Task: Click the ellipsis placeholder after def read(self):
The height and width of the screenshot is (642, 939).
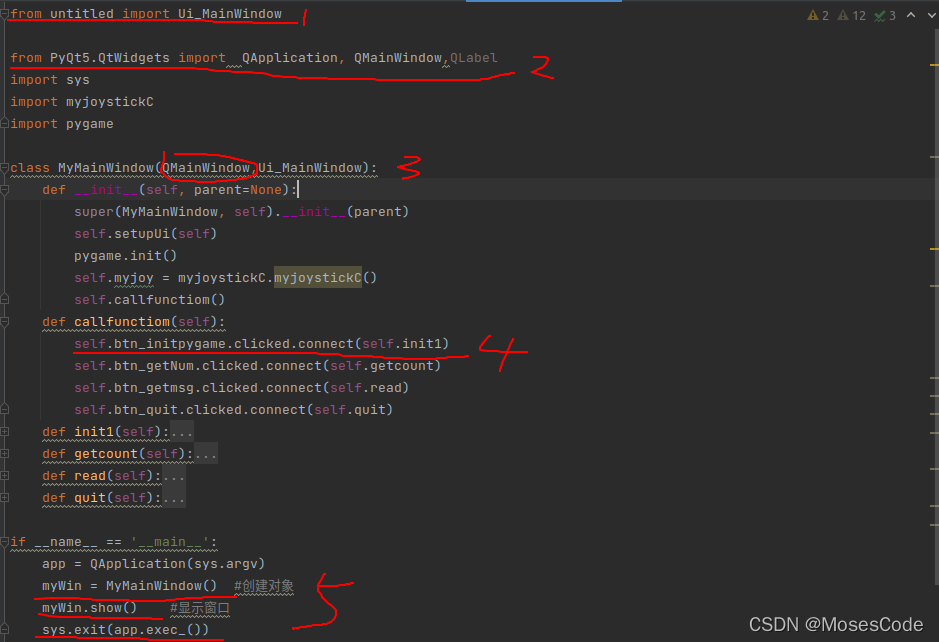Action: click(x=174, y=476)
